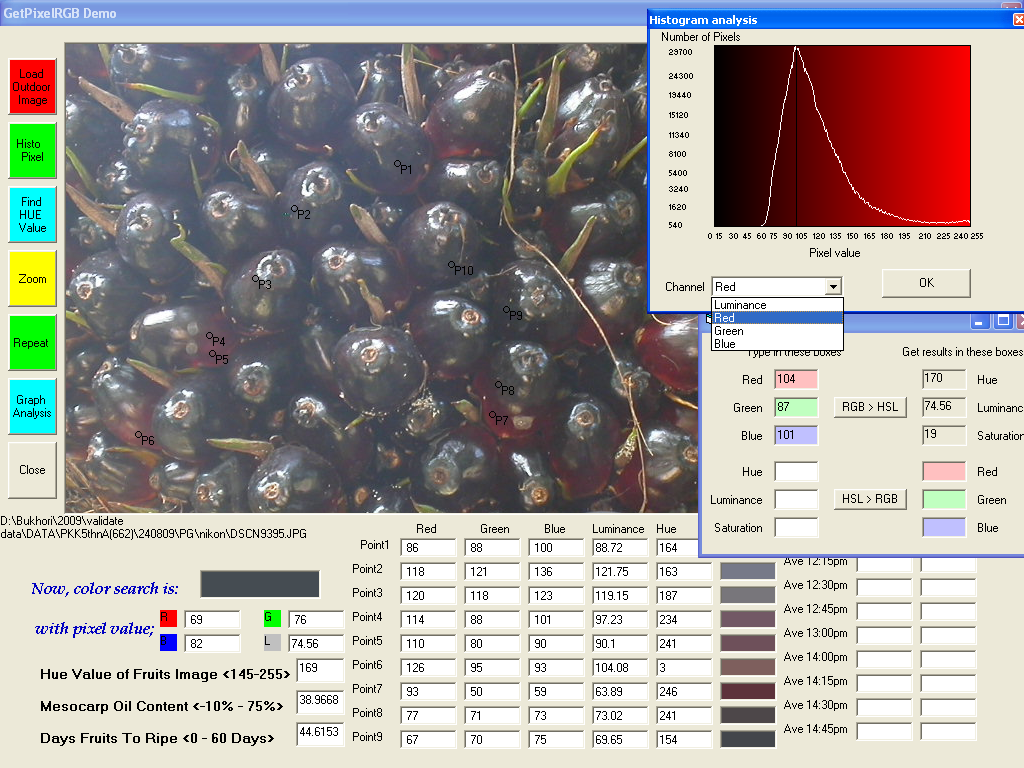Click the Red value input showing 104
This screenshot has width=1024, height=768.
pos(796,380)
